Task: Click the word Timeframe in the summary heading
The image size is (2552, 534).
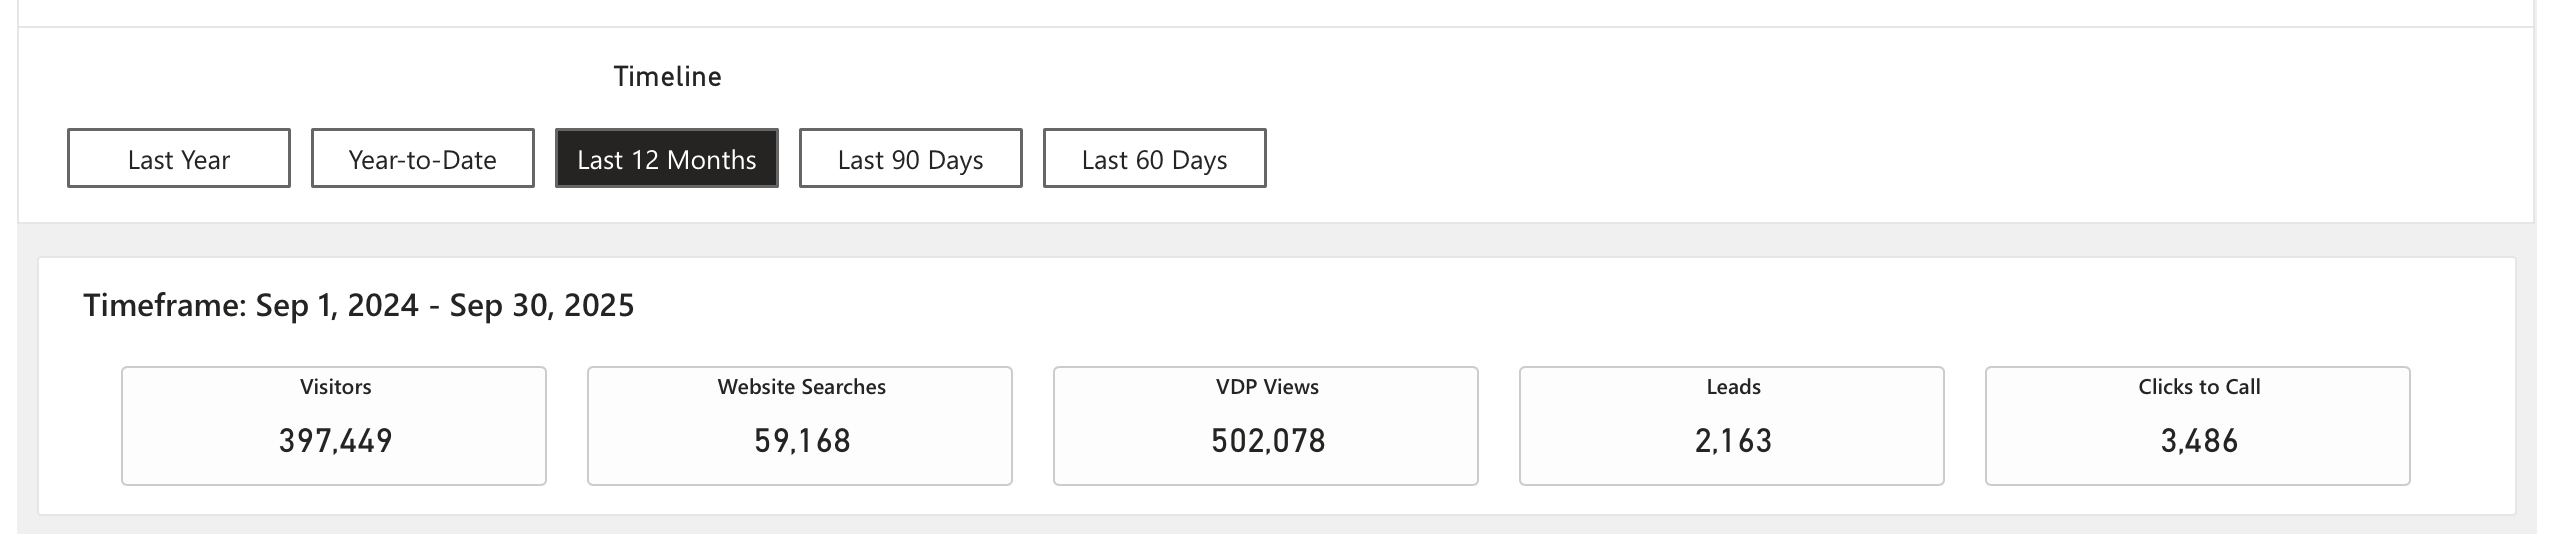Action: click(163, 305)
